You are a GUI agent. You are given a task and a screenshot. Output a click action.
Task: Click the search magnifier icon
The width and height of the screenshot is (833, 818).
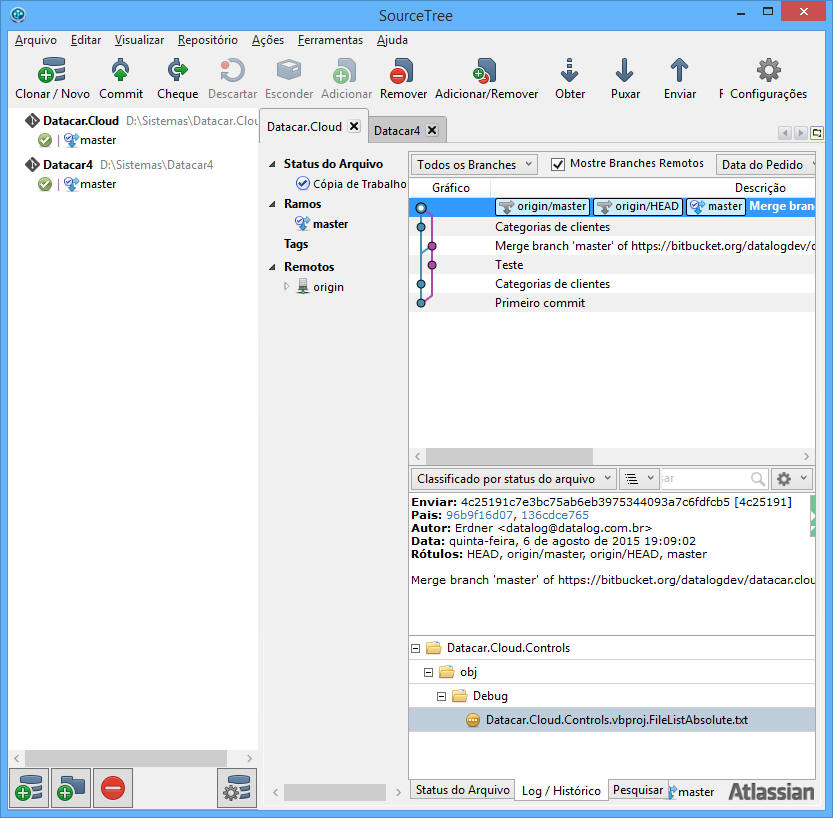pyautogui.click(x=758, y=479)
